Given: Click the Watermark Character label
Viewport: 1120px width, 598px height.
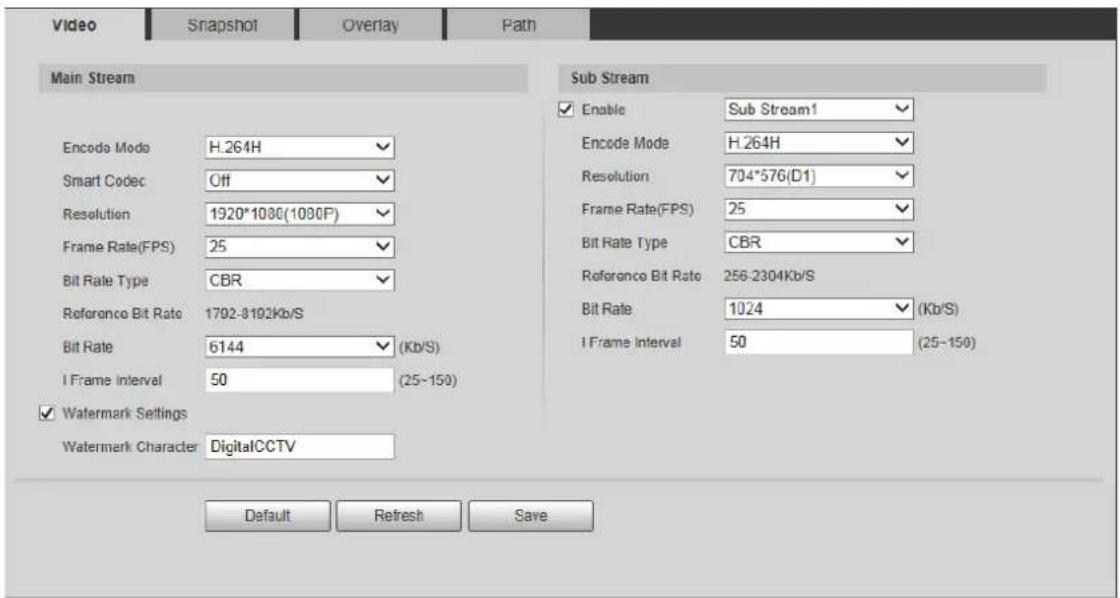Looking at the screenshot, I should point(130,447).
